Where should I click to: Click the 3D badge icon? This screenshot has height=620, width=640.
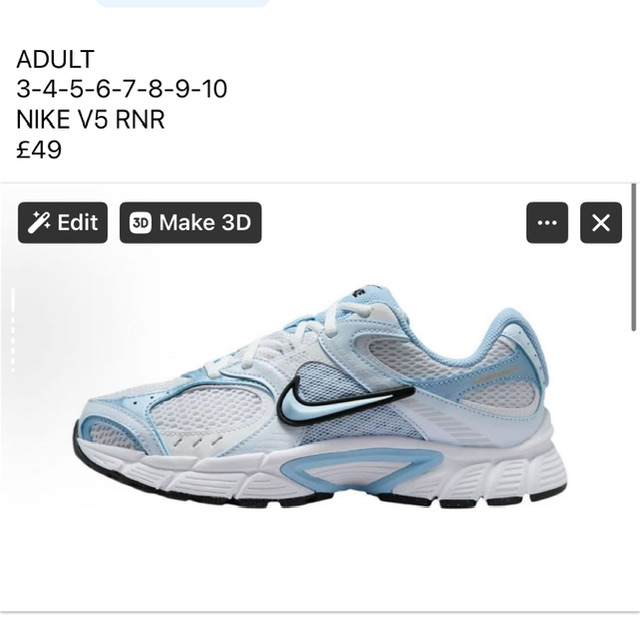pyautogui.click(x=140, y=223)
